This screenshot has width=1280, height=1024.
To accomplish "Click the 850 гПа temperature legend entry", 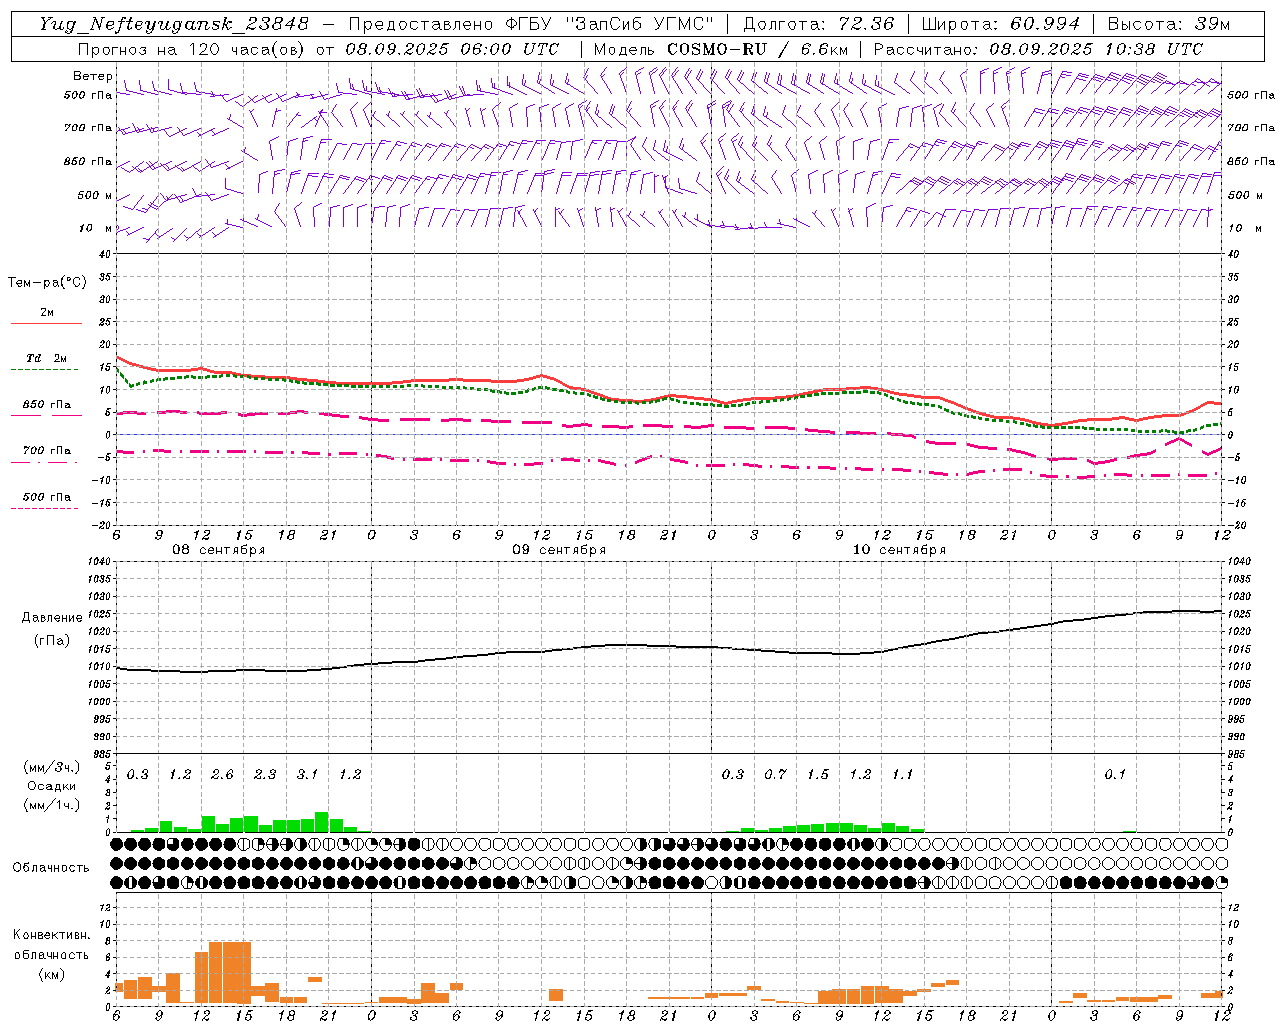I will coord(46,405).
